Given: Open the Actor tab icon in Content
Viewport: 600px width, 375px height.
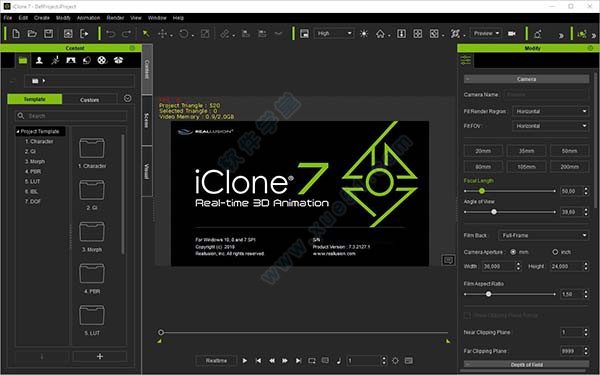Looking at the screenshot, I should pos(39,60).
